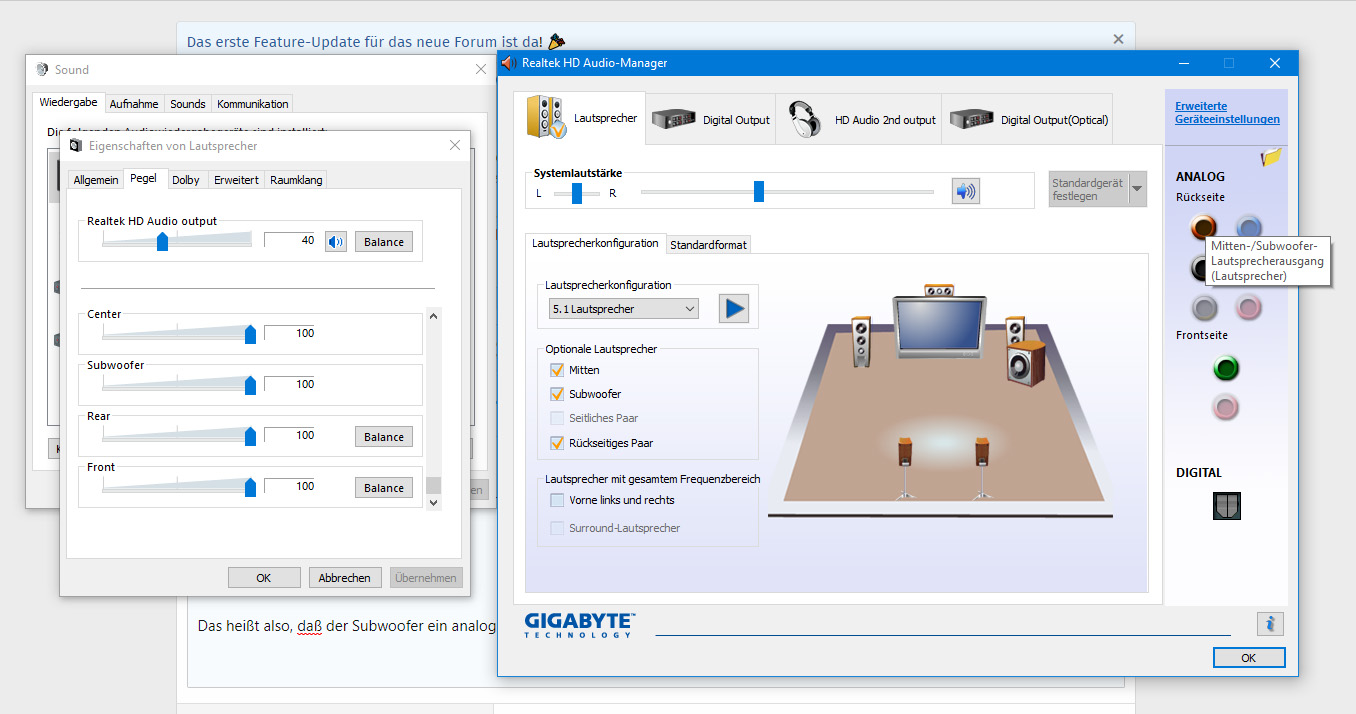Close the Eigenschaften von Lautsprecher dialog
Image resolution: width=1356 pixels, height=714 pixels.
[x=455, y=145]
